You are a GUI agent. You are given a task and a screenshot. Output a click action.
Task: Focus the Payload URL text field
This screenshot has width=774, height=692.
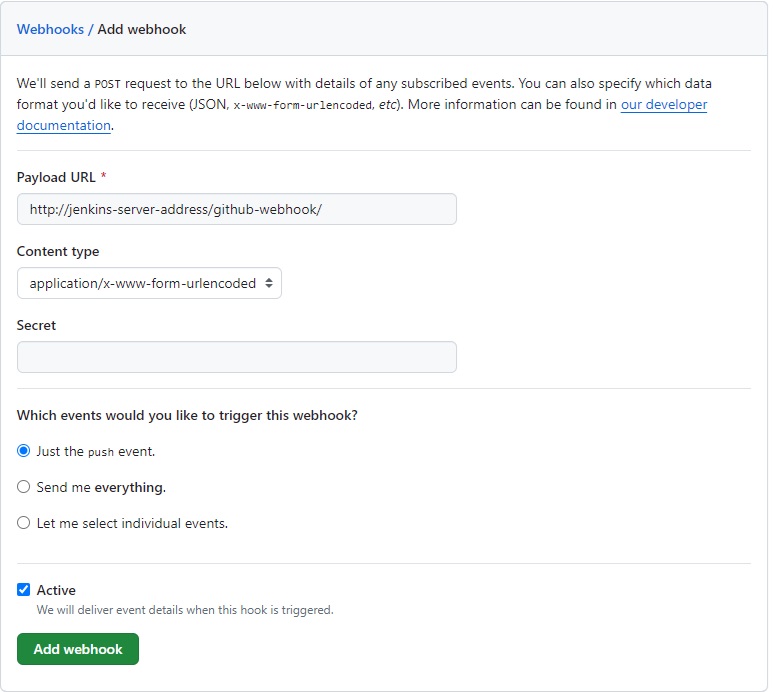pyautogui.click(x=237, y=209)
